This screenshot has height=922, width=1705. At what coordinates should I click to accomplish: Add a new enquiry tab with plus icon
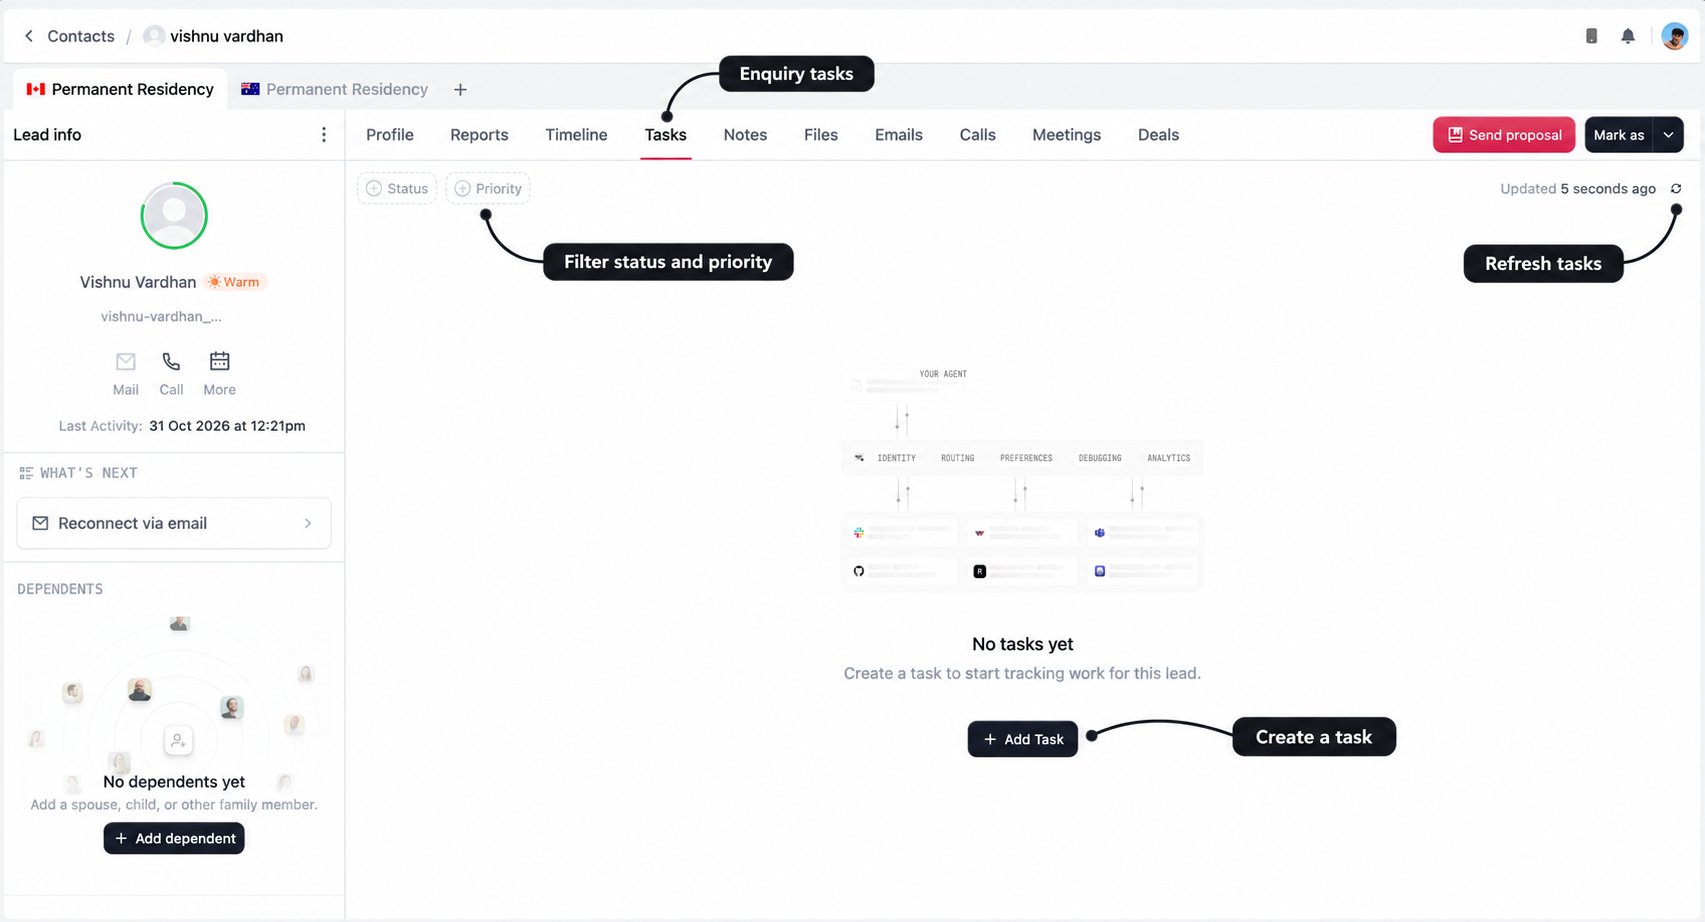[x=460, y=89]
